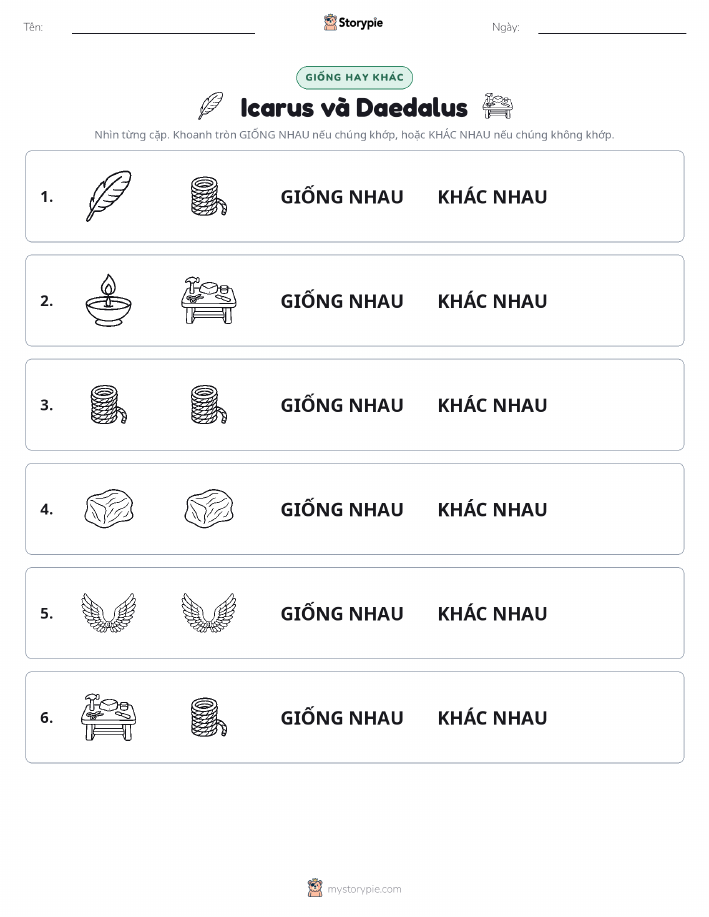Click the feather icon beside the title
This screenshot has width=709, height=917.
[x=211, y=106]
